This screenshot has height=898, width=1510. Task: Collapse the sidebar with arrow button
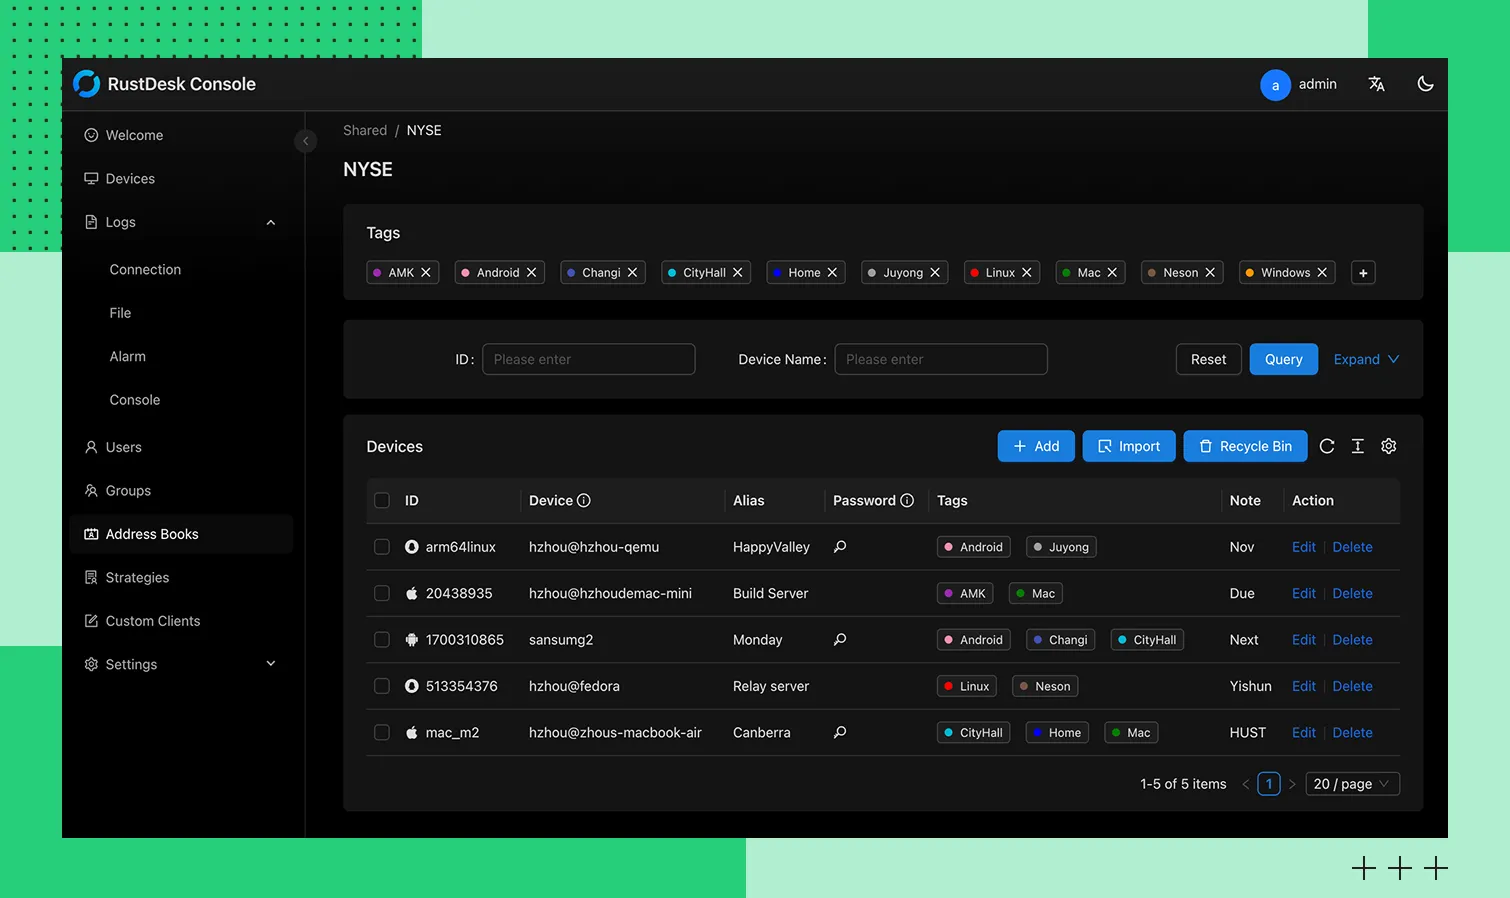tap(306, 141)
